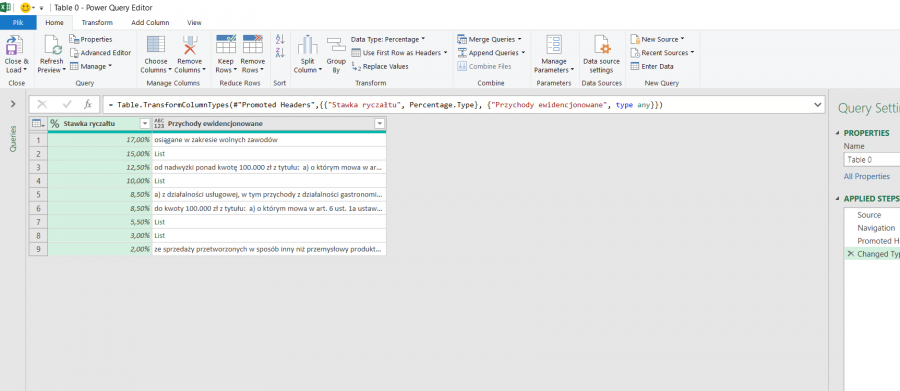Image resolution: width=900 pixels, height=391 pixels.
Task: Open the Plik file tab
Action: [x=18, y=22]
